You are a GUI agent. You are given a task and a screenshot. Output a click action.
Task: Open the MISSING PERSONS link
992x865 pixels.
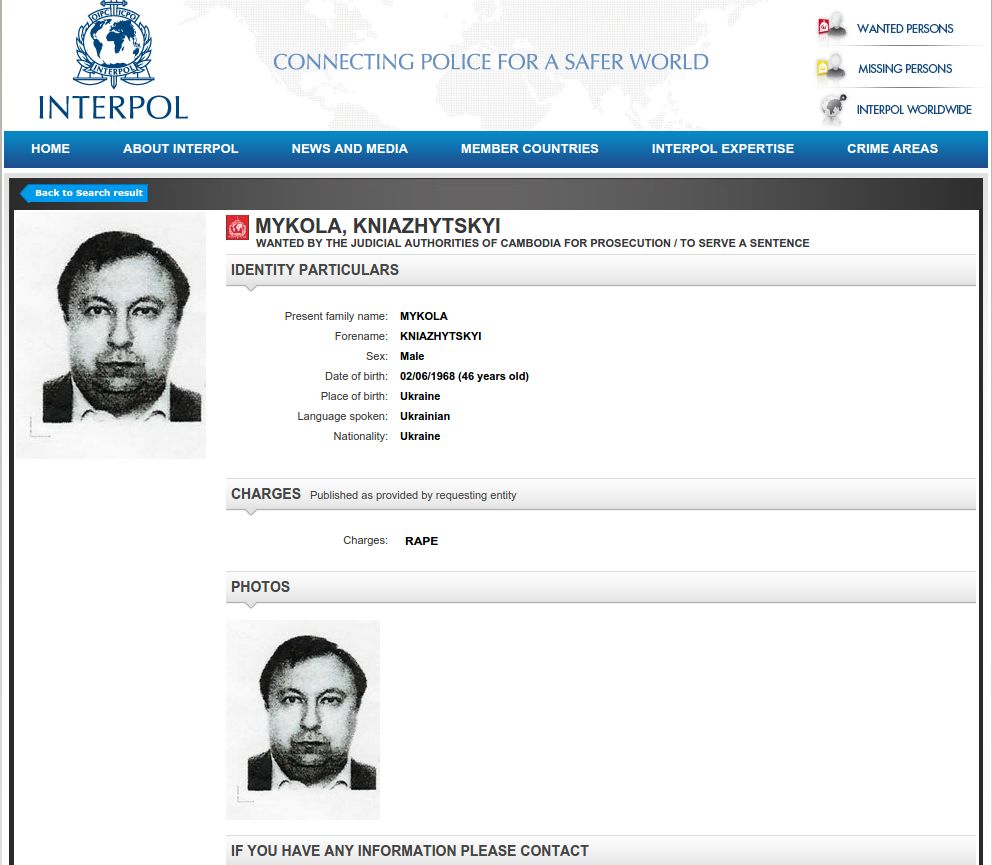tap(905, 68)
